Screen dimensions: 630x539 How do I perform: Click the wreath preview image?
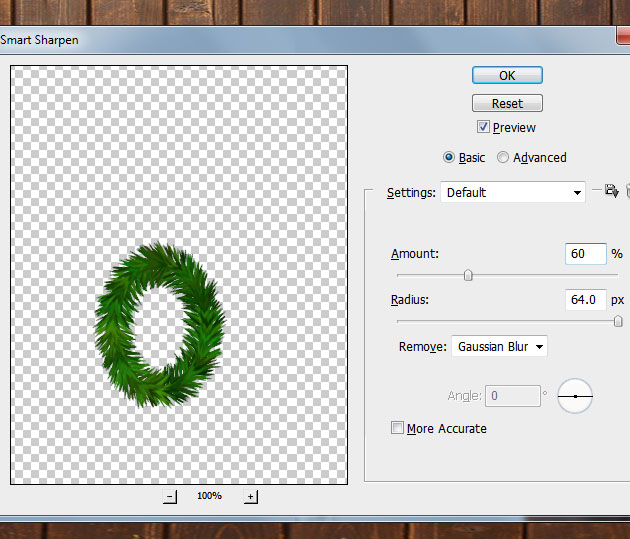160,325
